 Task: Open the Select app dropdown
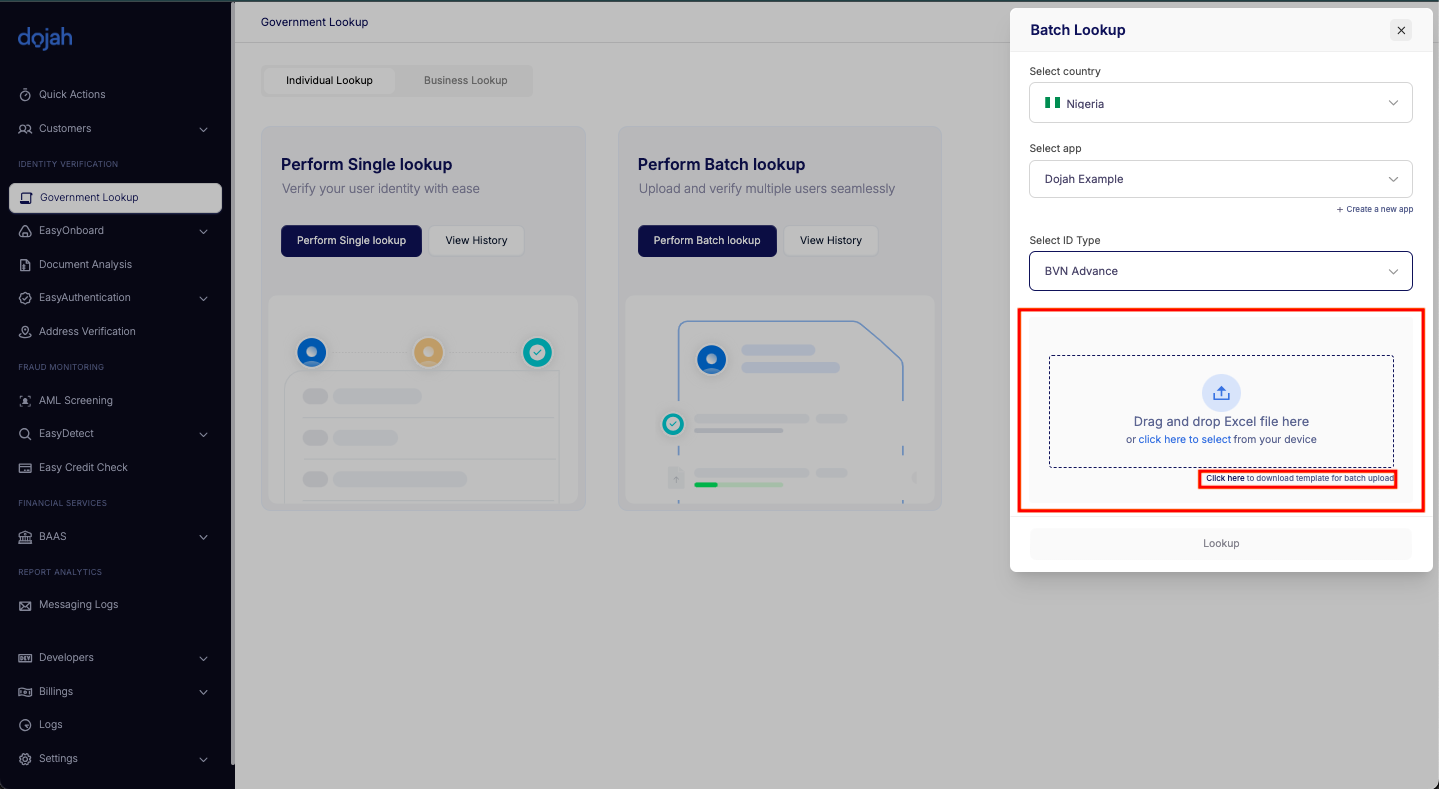pyautogui.click(x=1220, y=179)
